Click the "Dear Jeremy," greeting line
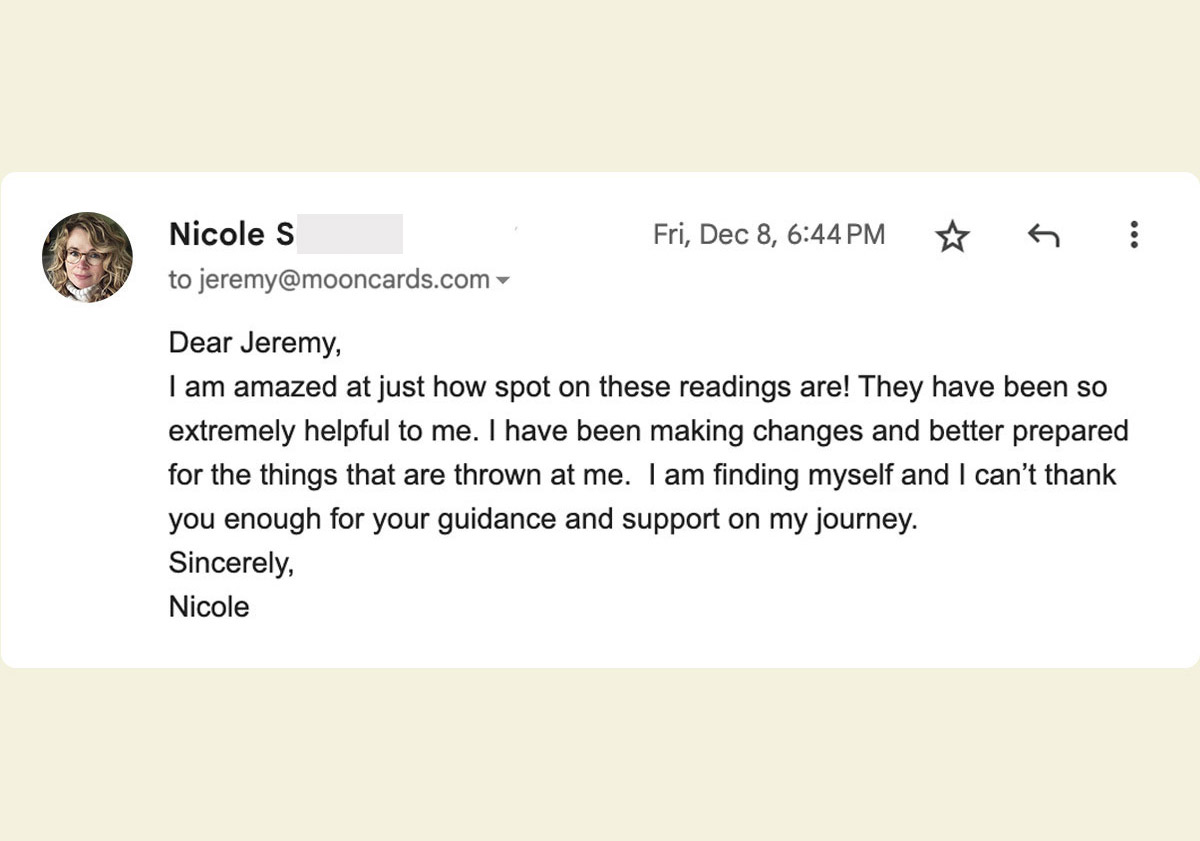This screenshot has height=841, width=1200. [255, 343]
